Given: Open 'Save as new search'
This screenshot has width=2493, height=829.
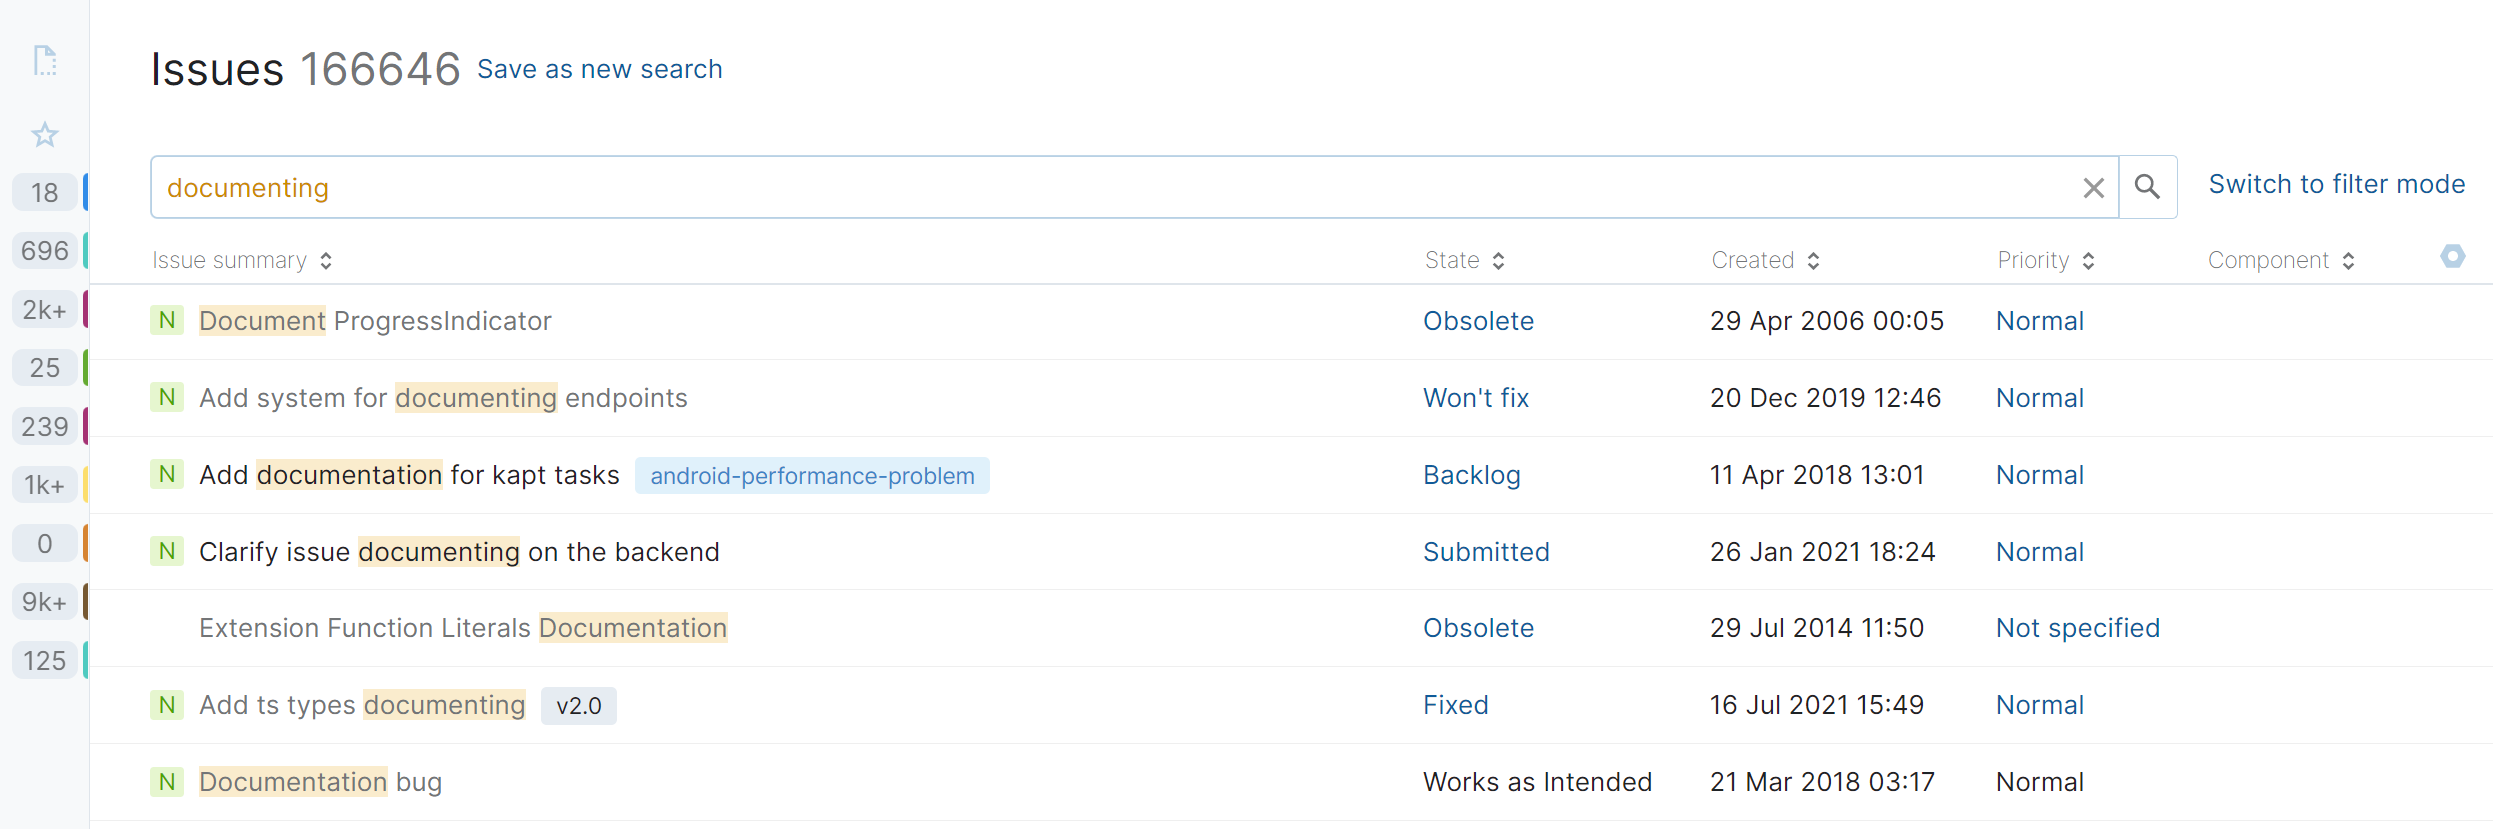Looking at the screenshot, I should [600, 68].
